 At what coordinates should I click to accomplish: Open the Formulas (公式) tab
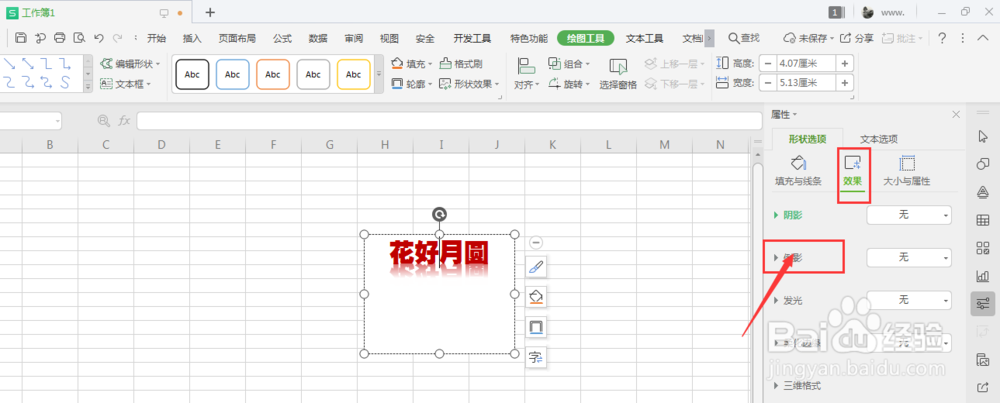pyautogui.click(x=283, y=38)
